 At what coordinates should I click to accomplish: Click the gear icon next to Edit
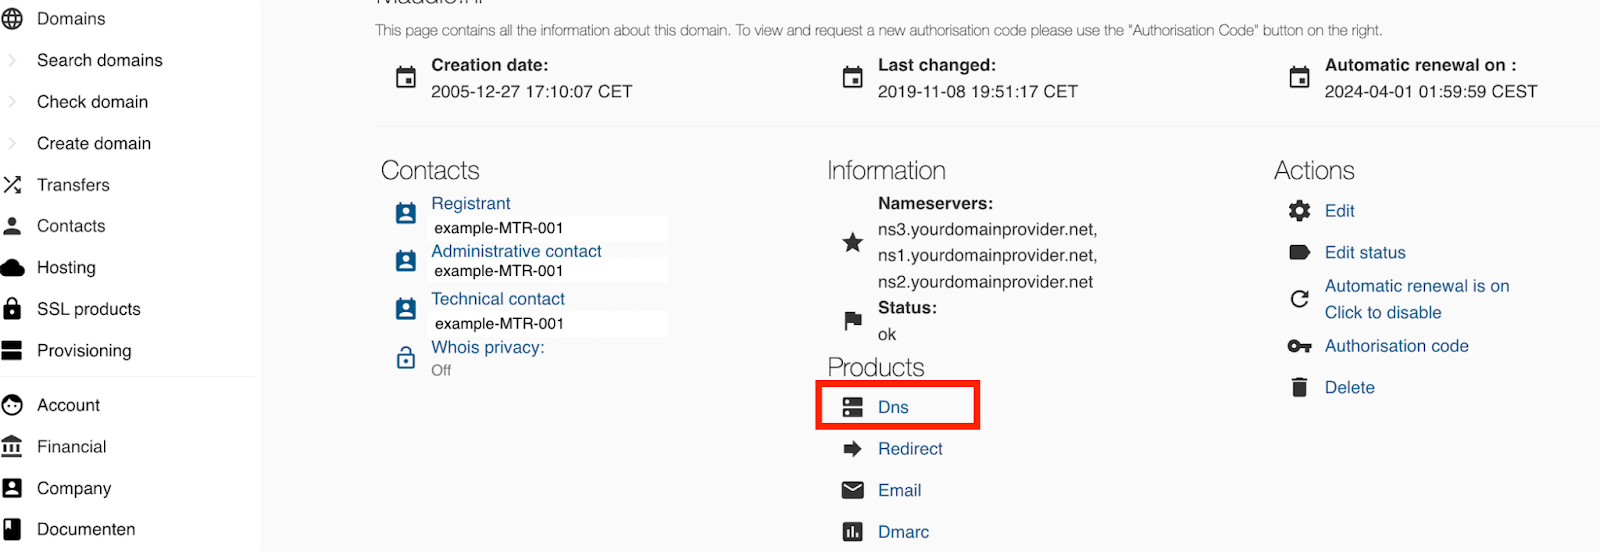(x=1299, y=211)
